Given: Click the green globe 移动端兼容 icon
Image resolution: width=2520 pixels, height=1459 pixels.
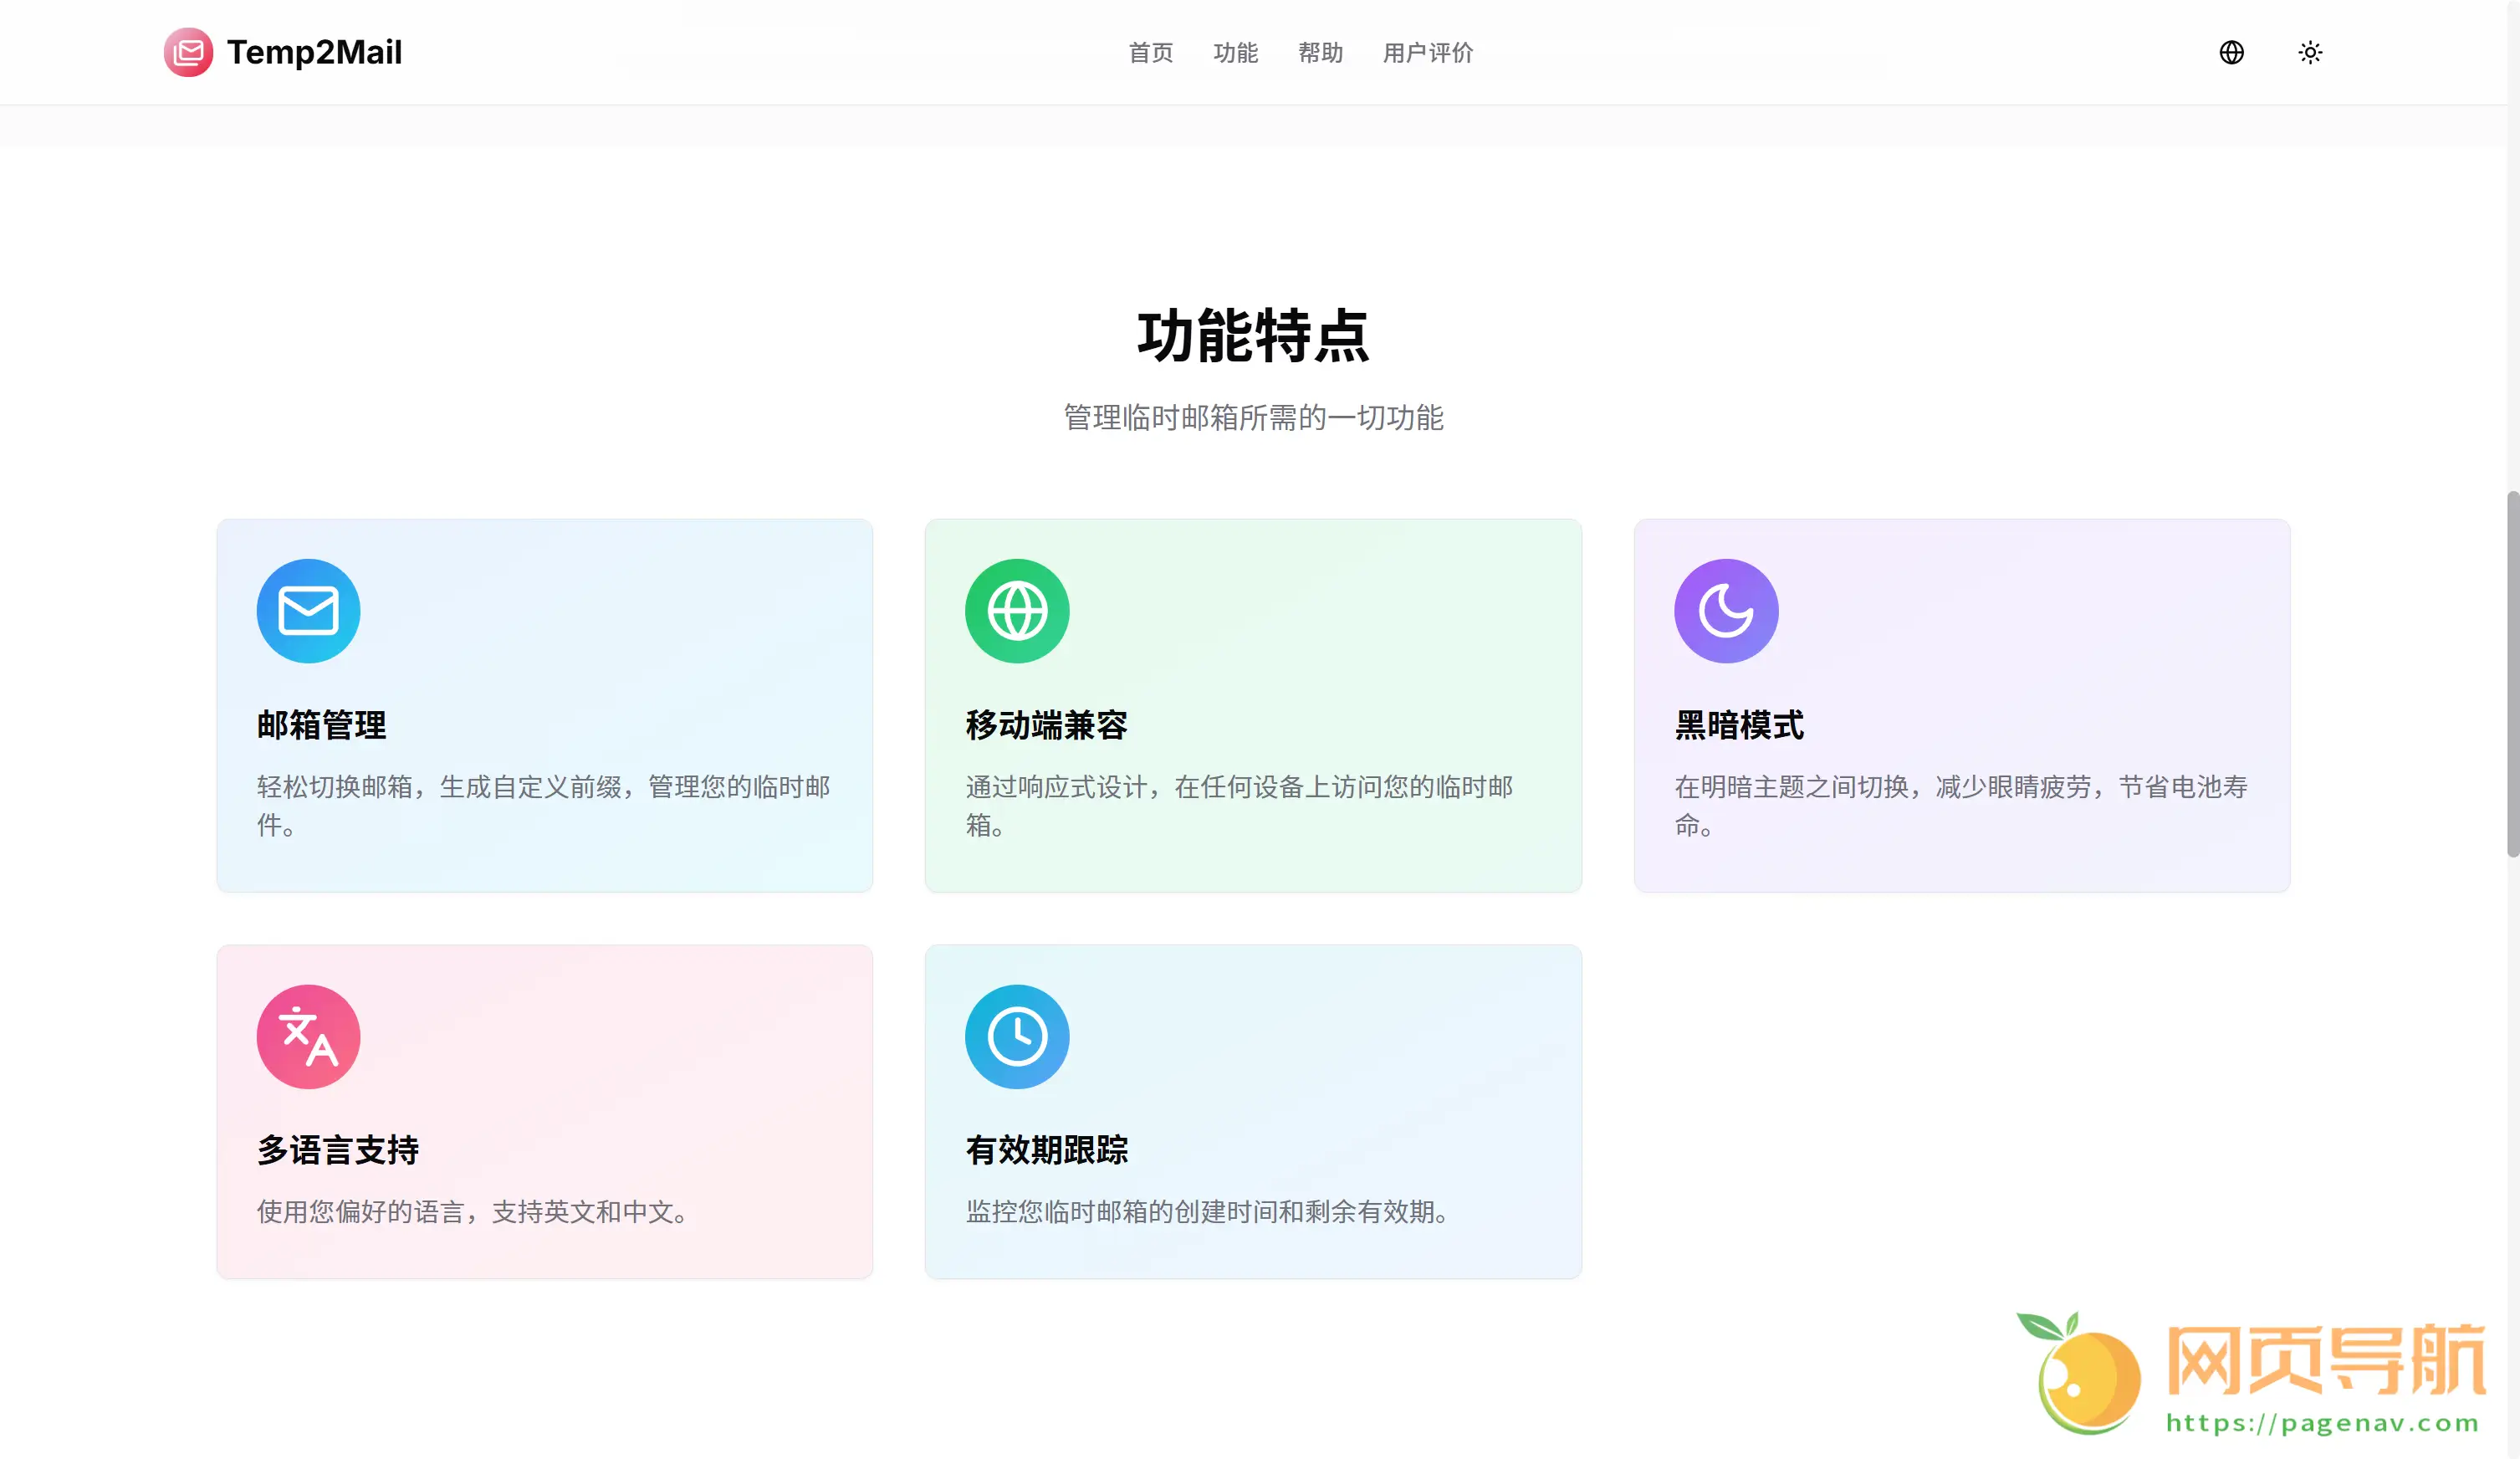Looking at the screenshot, I should (1017, 610).
